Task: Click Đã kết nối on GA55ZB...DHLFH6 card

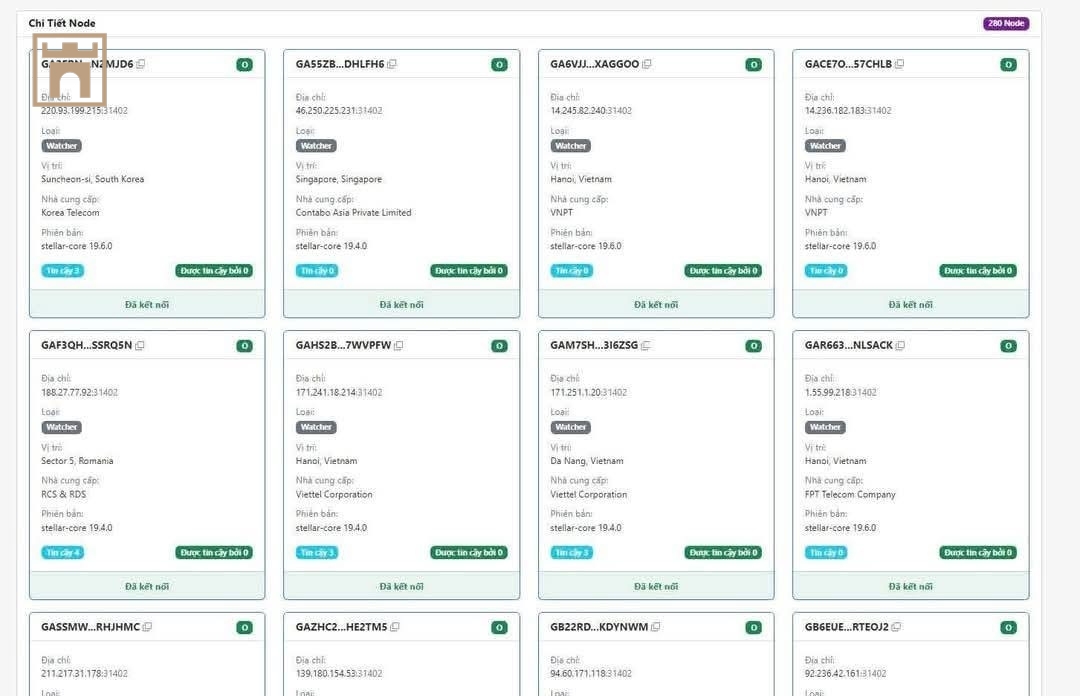Action: [401, 305]
